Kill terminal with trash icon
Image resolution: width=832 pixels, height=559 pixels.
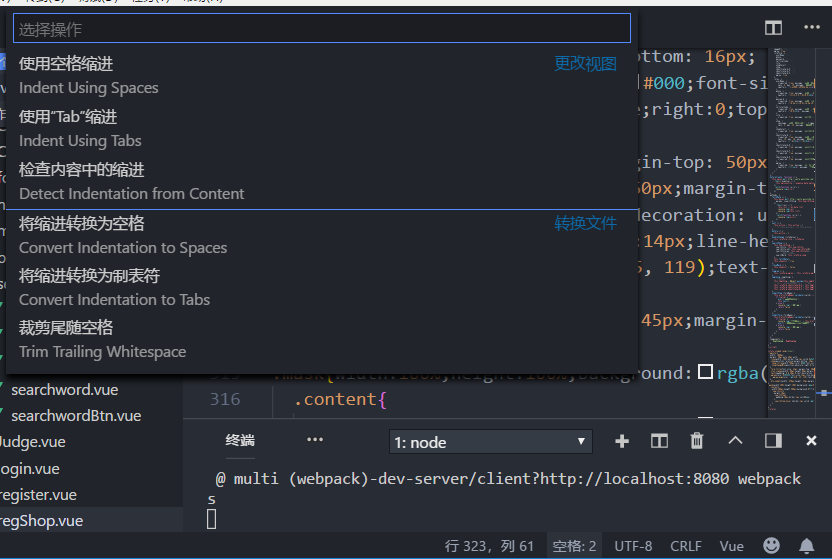697,441
